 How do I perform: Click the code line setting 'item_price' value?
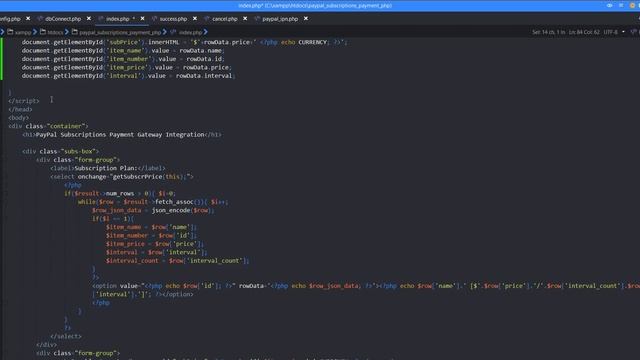pos(127,67)
